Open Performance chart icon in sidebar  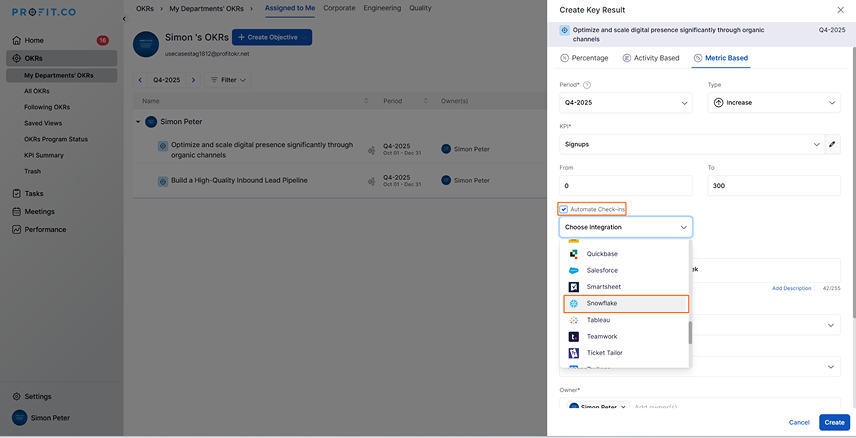coord(17,229)
